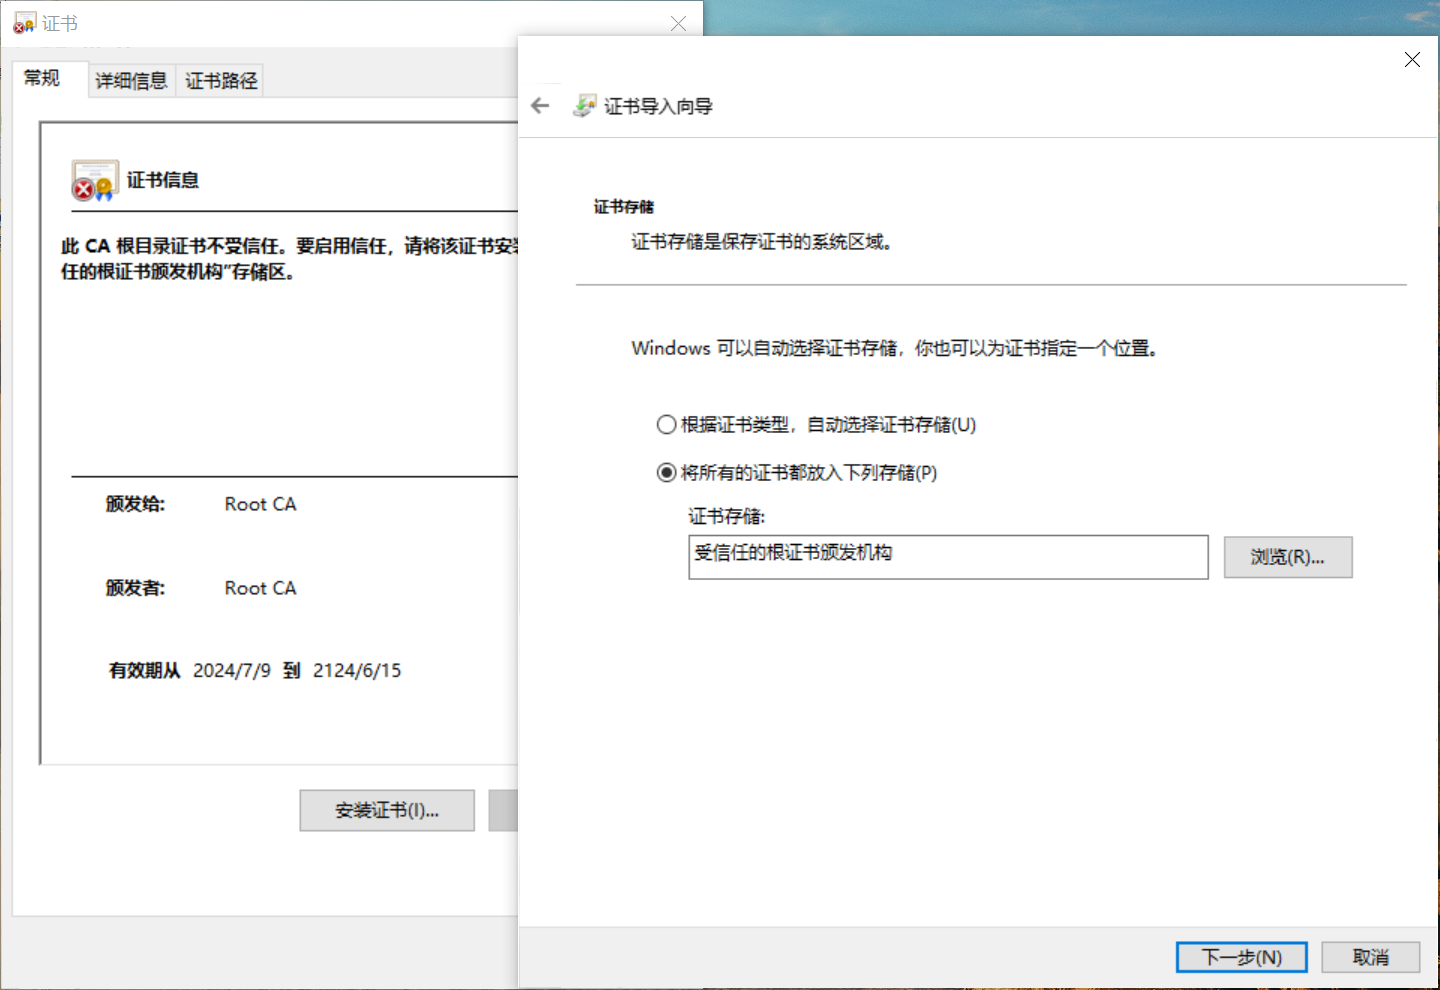Screen dimensions: 1440x990
Task: Click the Root CA value next to 颁发者
Action: tap(260, 588)
